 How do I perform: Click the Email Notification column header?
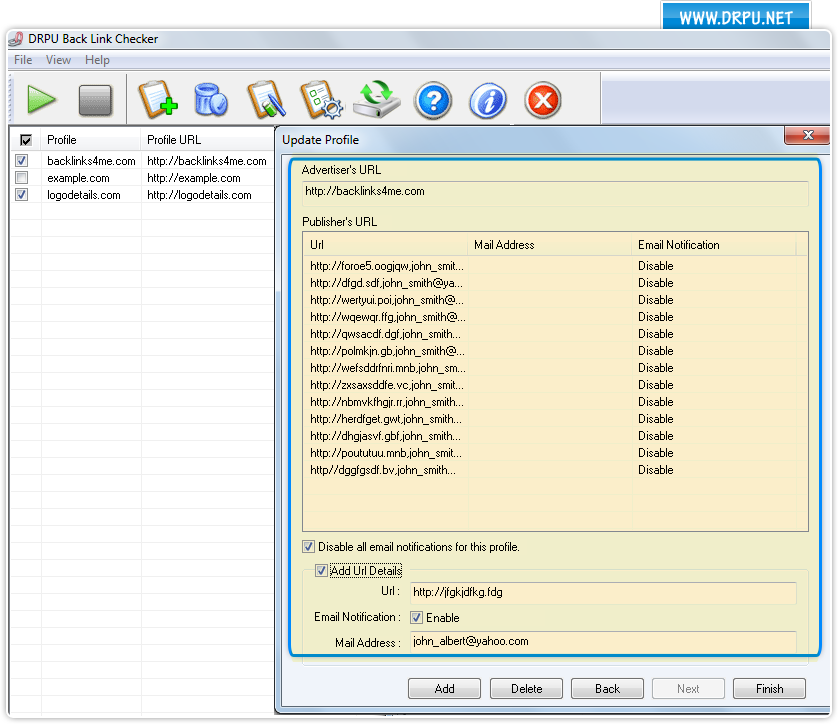(714, 245)
